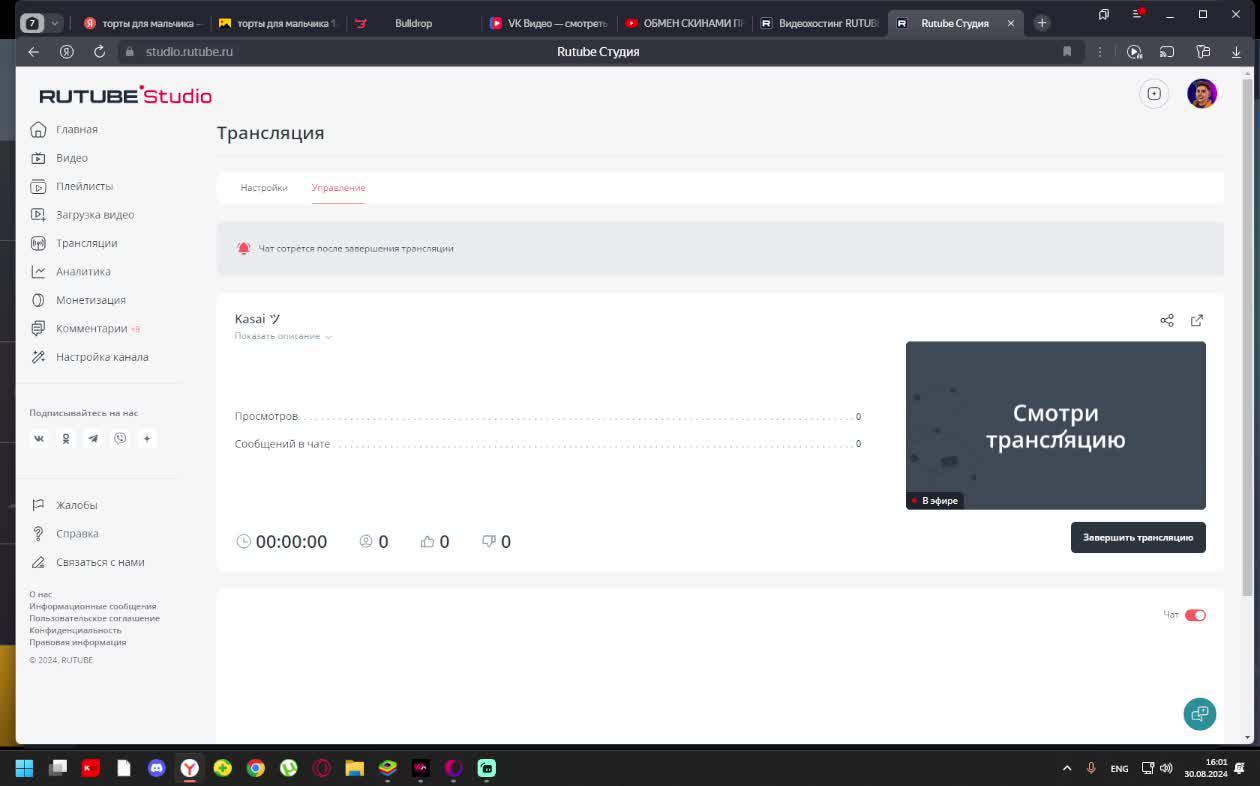Open the VK social icon
Viewport: 1260px width, 786px height.
click(39, 438)
